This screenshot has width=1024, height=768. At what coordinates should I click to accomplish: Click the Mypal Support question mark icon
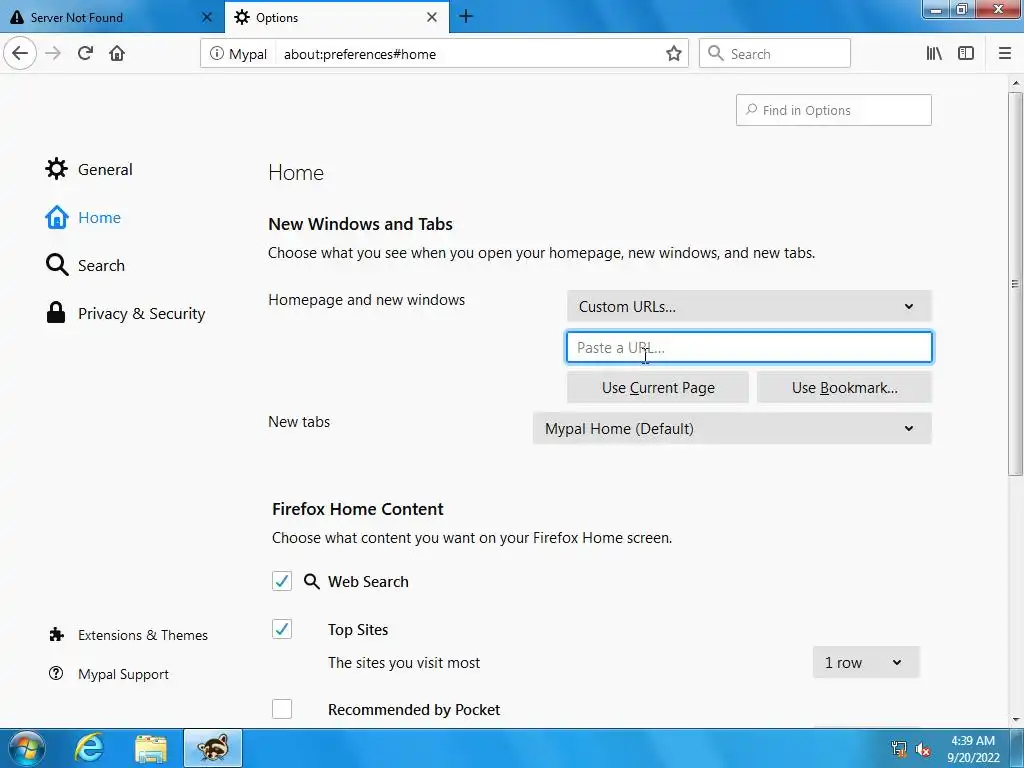(56, 673)
